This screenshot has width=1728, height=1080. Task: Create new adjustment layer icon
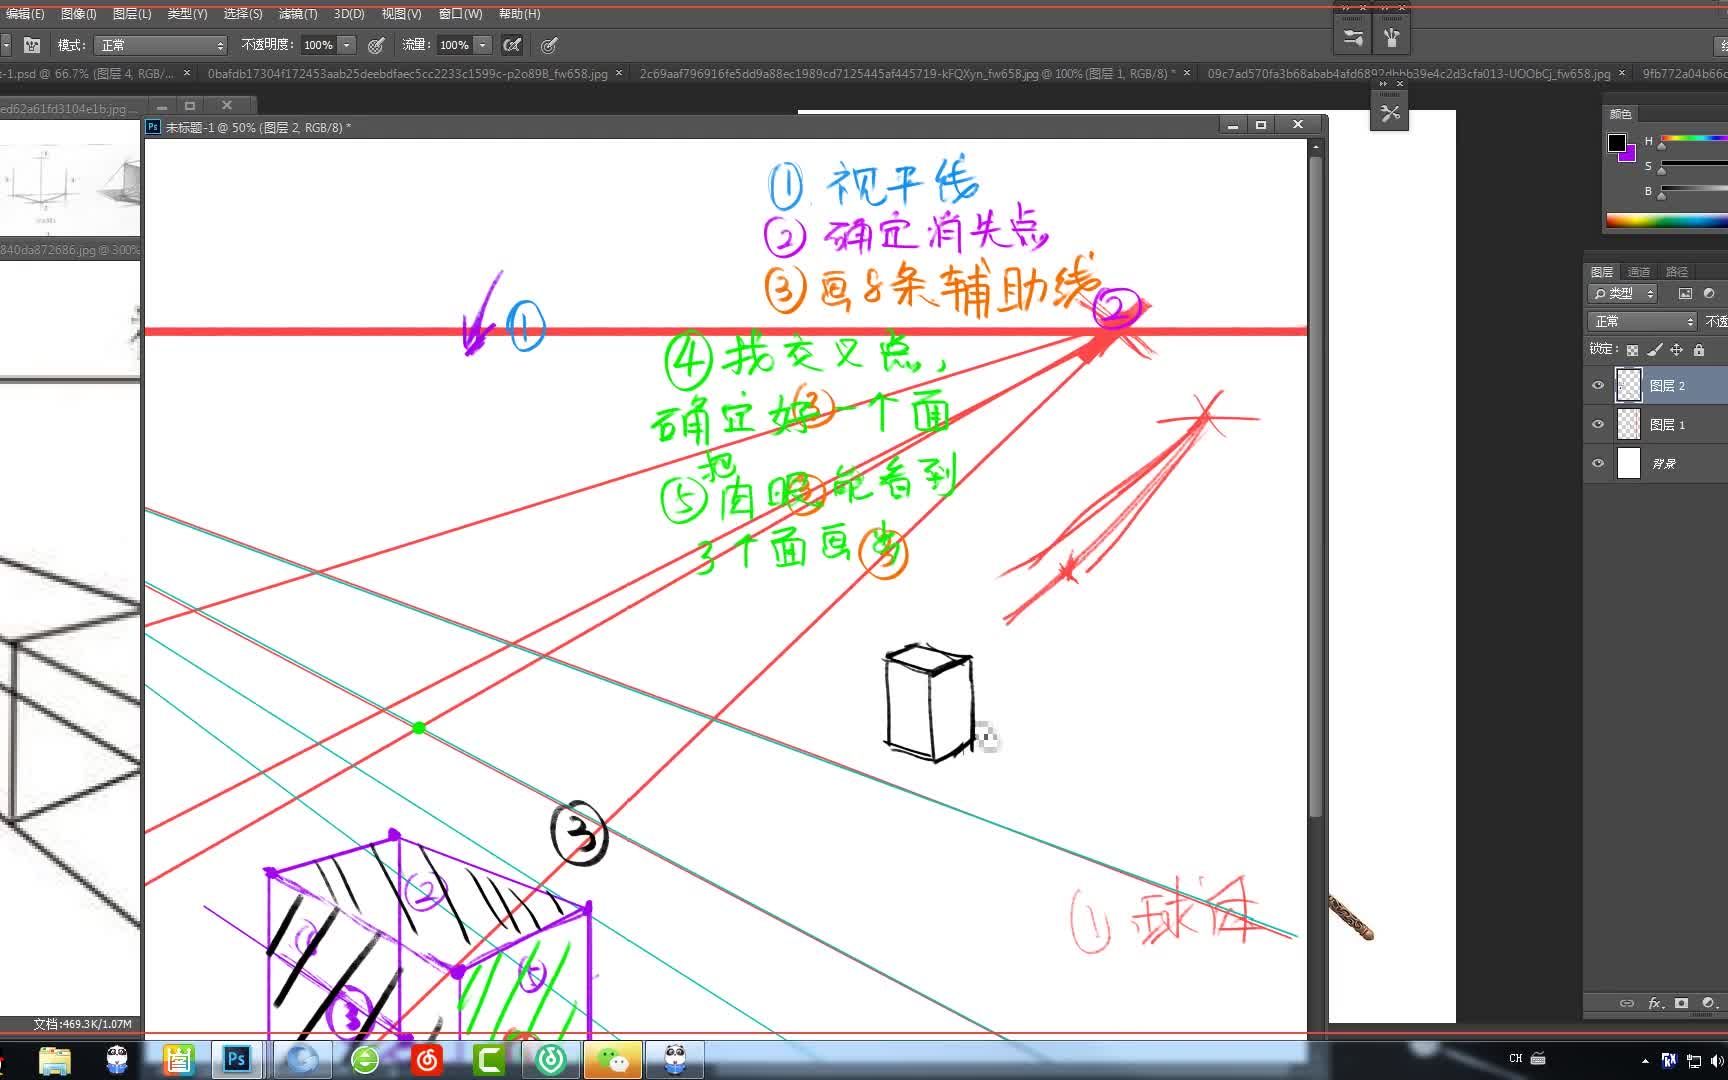pyautogui.click(x=1708, y=1003)
